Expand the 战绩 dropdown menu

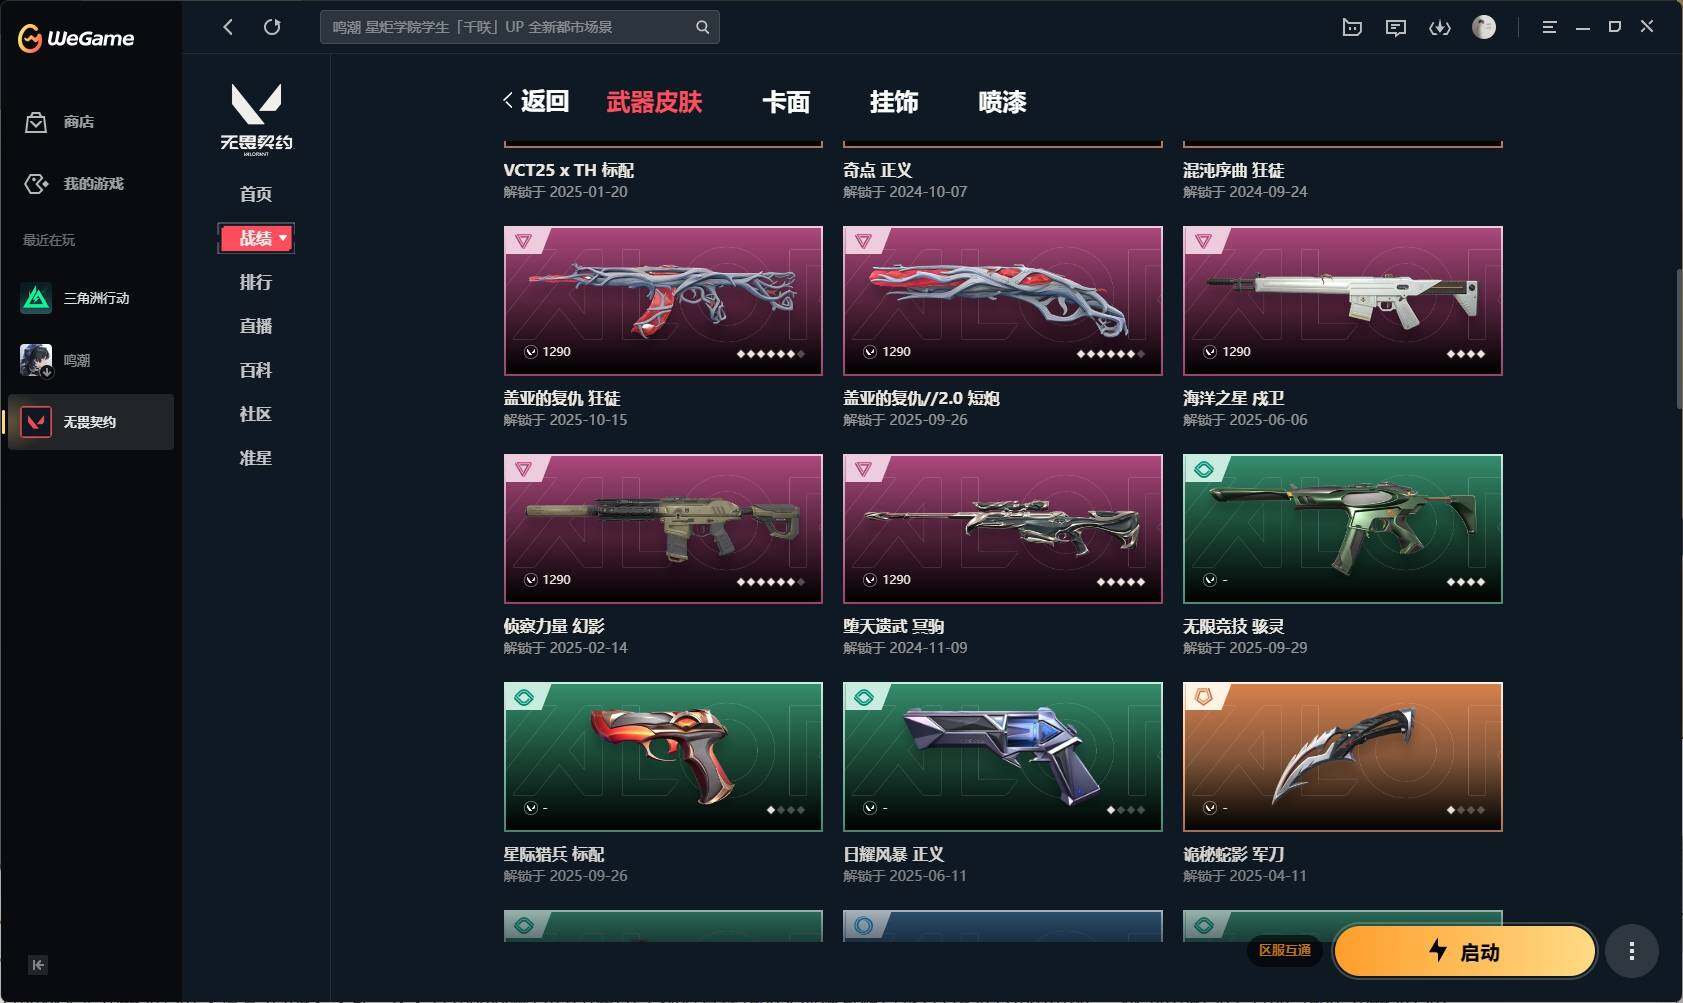[256, 238]
